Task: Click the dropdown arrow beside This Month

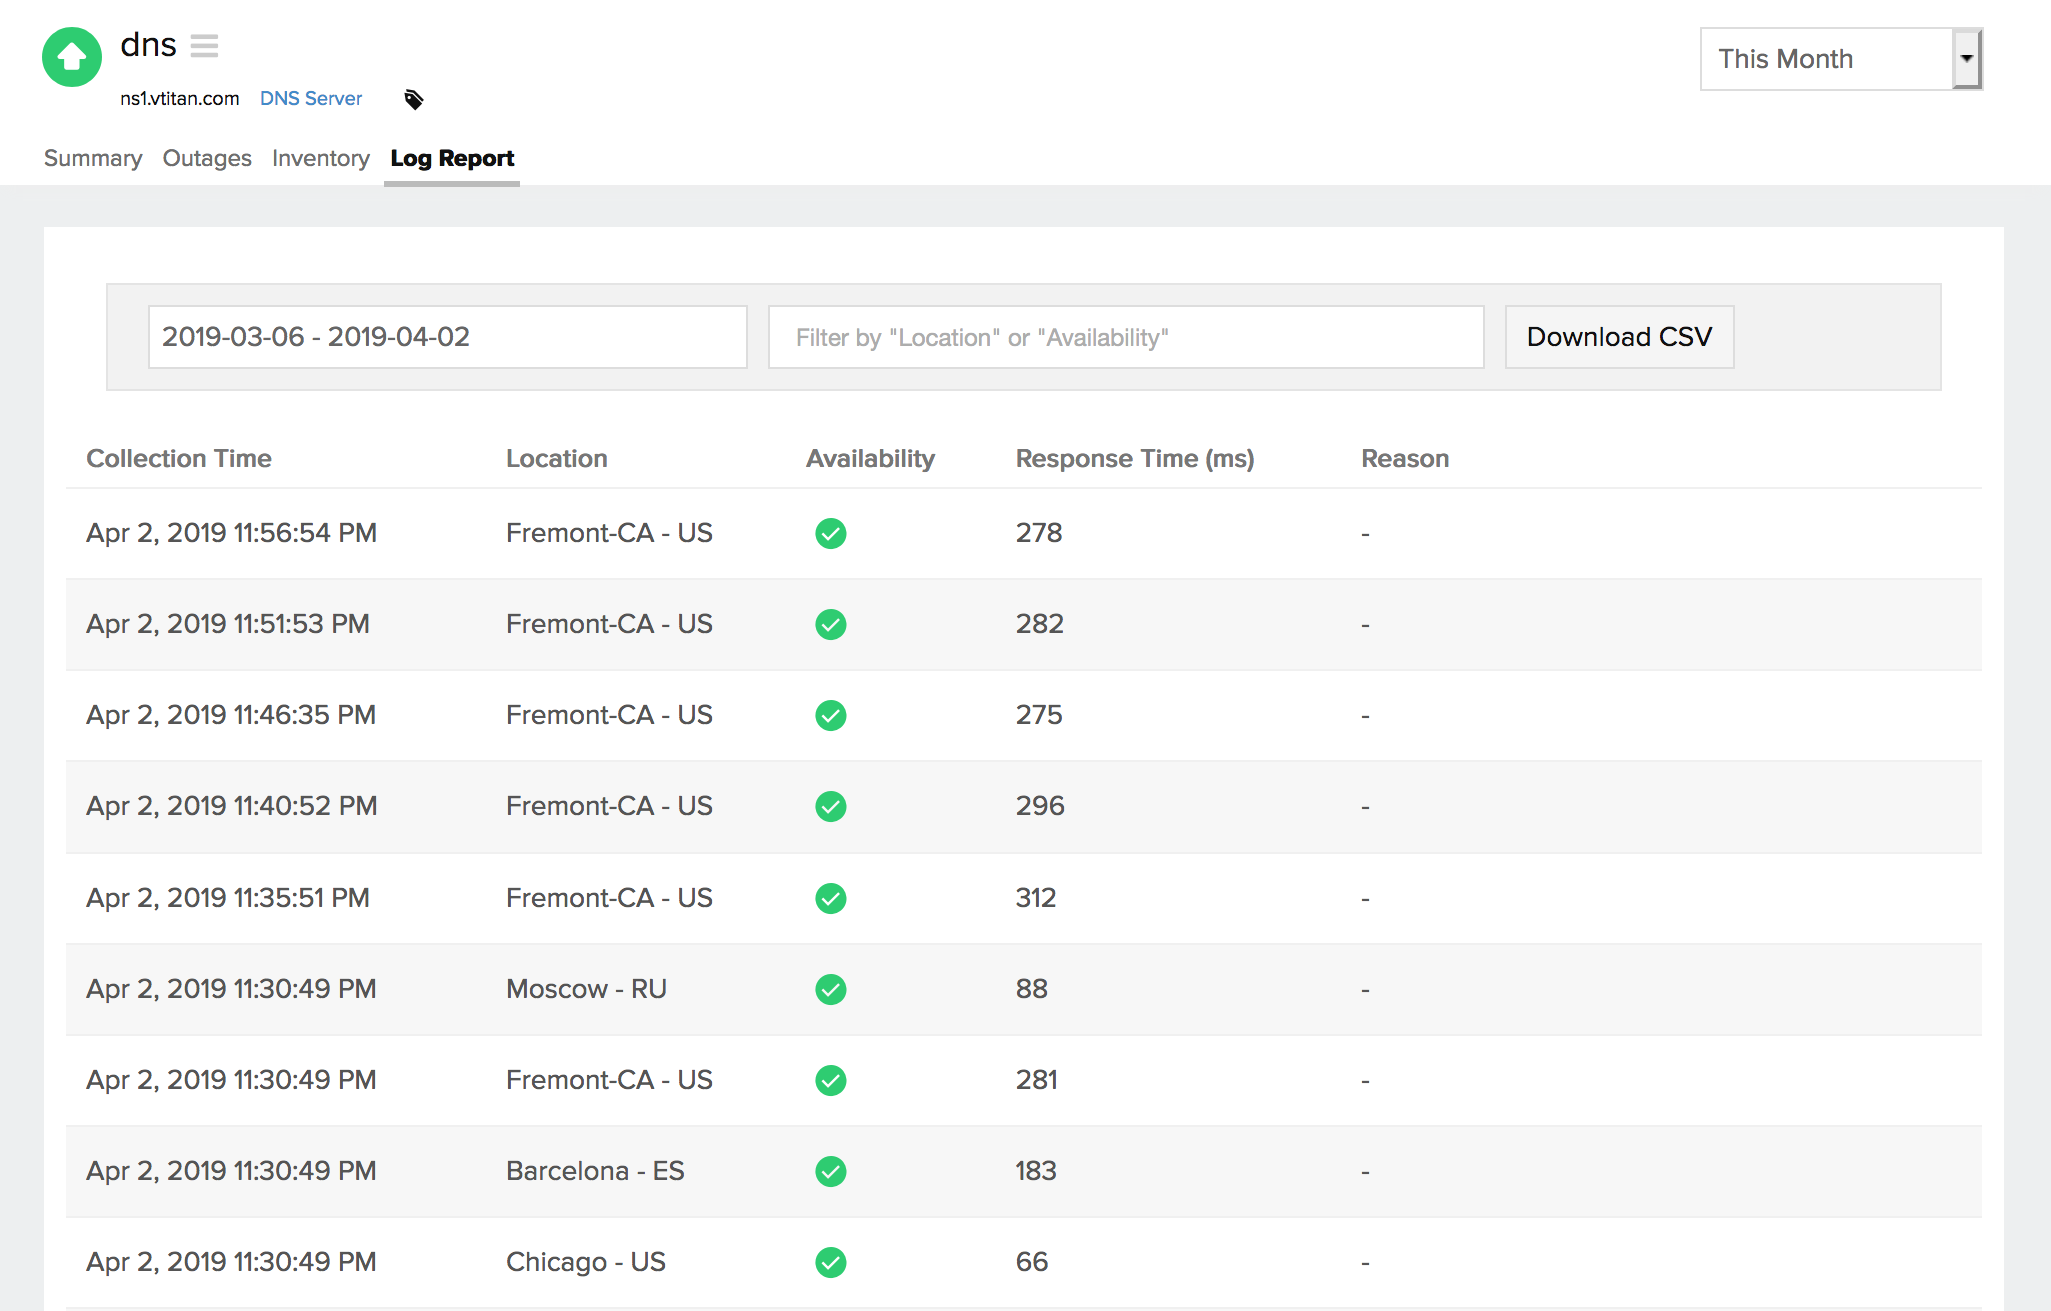Action: [1966, 59]
